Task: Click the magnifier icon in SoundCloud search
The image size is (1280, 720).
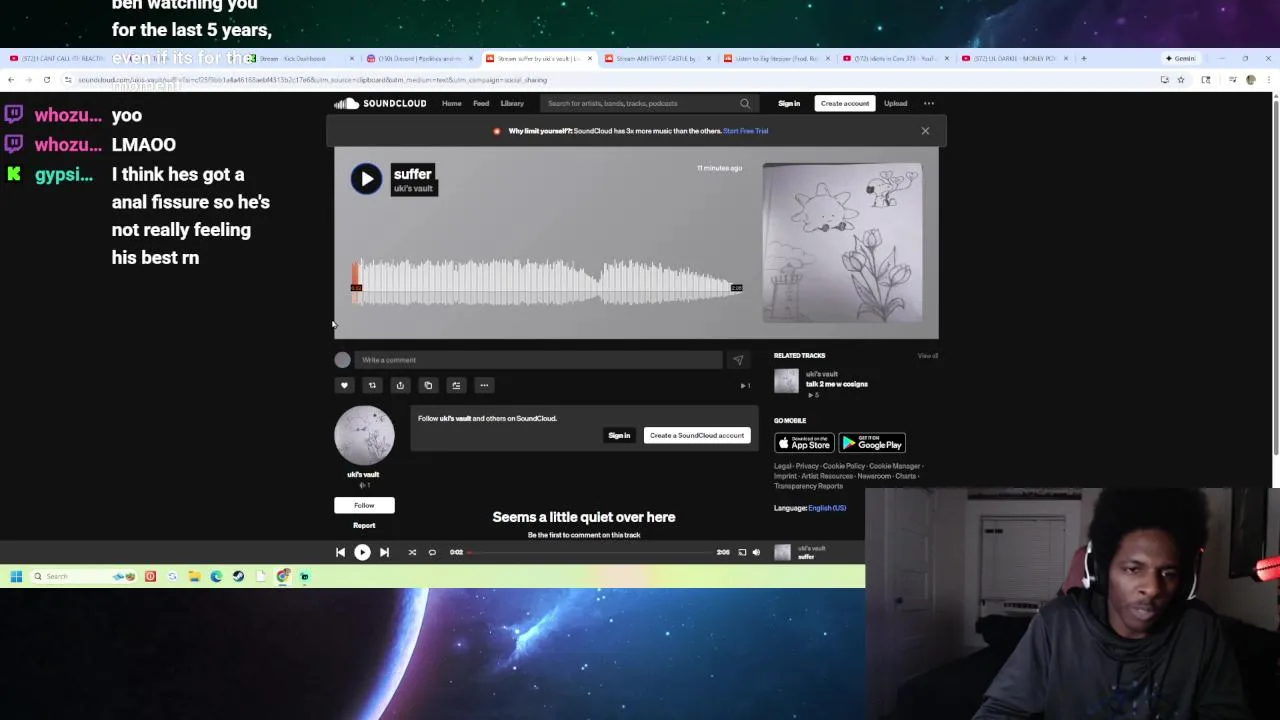Action: (745, 103)
